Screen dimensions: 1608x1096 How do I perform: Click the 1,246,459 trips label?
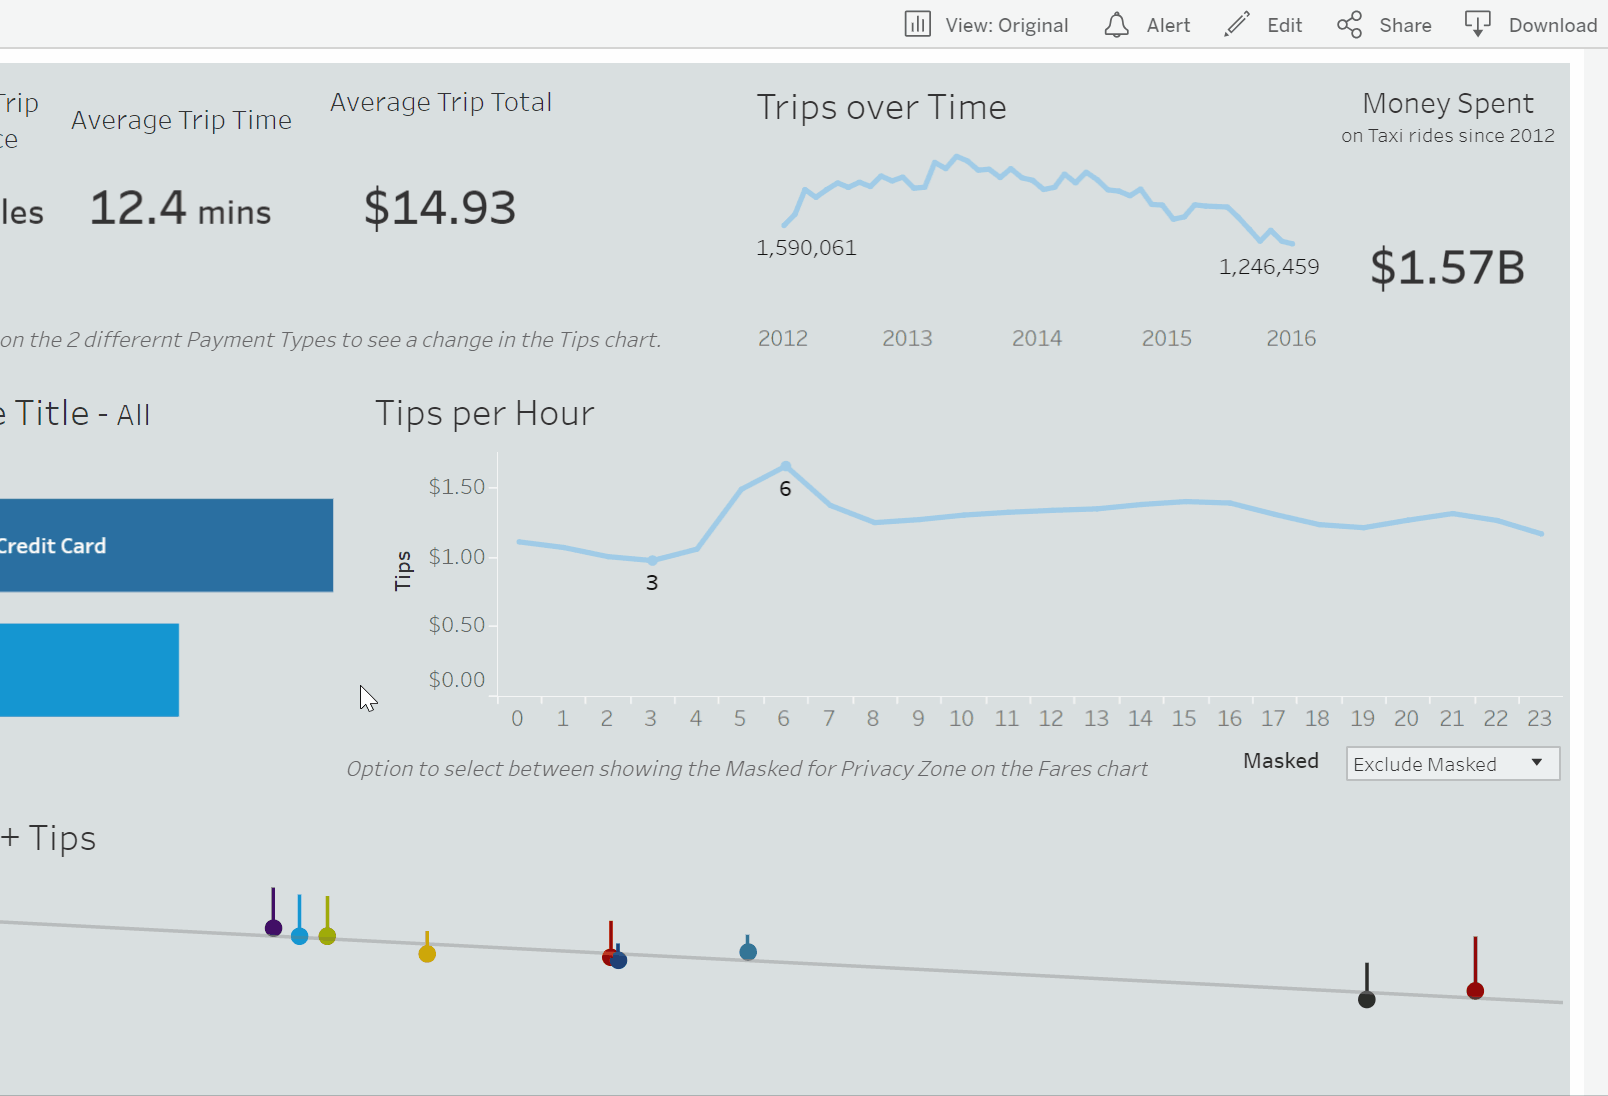coord(1269,266)
